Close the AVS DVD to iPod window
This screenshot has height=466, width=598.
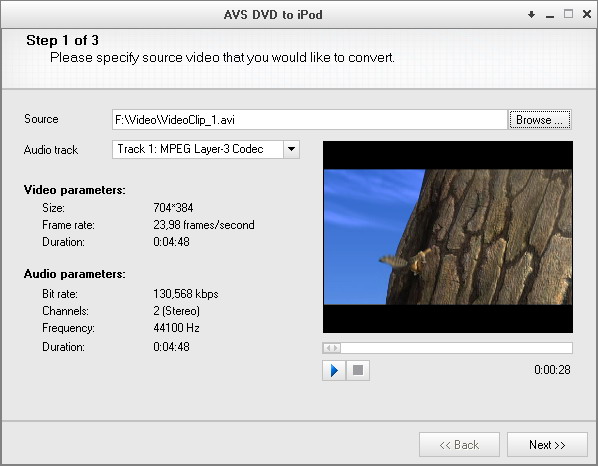[x=587, y=14]
